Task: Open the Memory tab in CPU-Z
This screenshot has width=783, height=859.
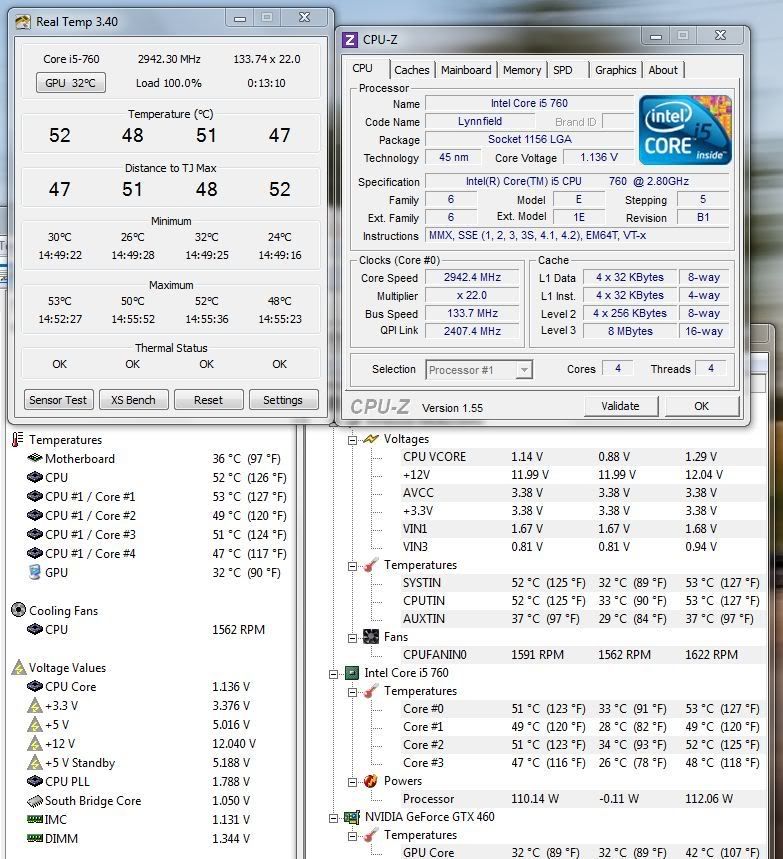Action: tap(522, 70)
